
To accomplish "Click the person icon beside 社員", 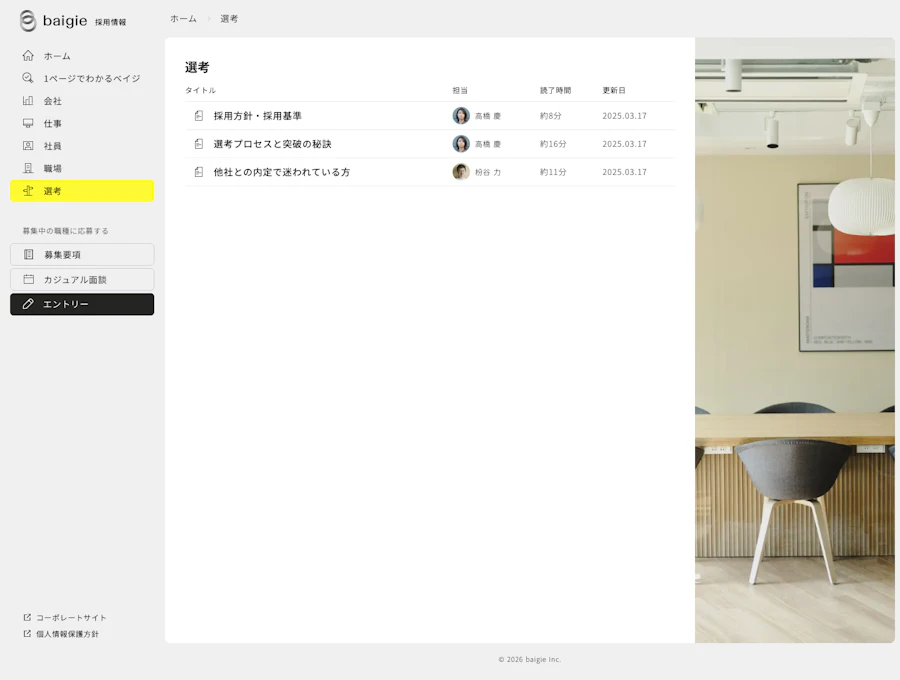I will (x=28, y=146).
